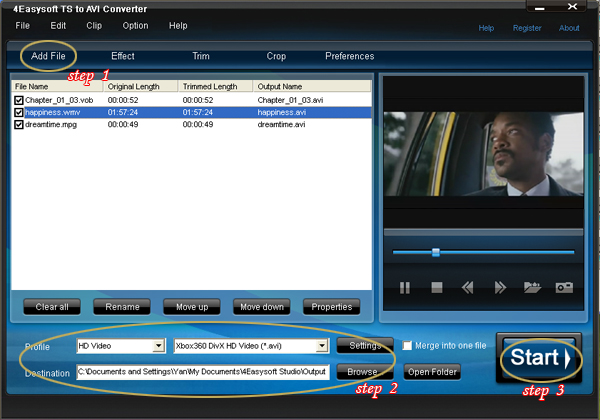Image resolution: width=600 pixels, height=420 pixels.
Task: Uncheck the Chapter_01_03.vob file checkbox
Action: pyautogui.click(x=19, y=100)
